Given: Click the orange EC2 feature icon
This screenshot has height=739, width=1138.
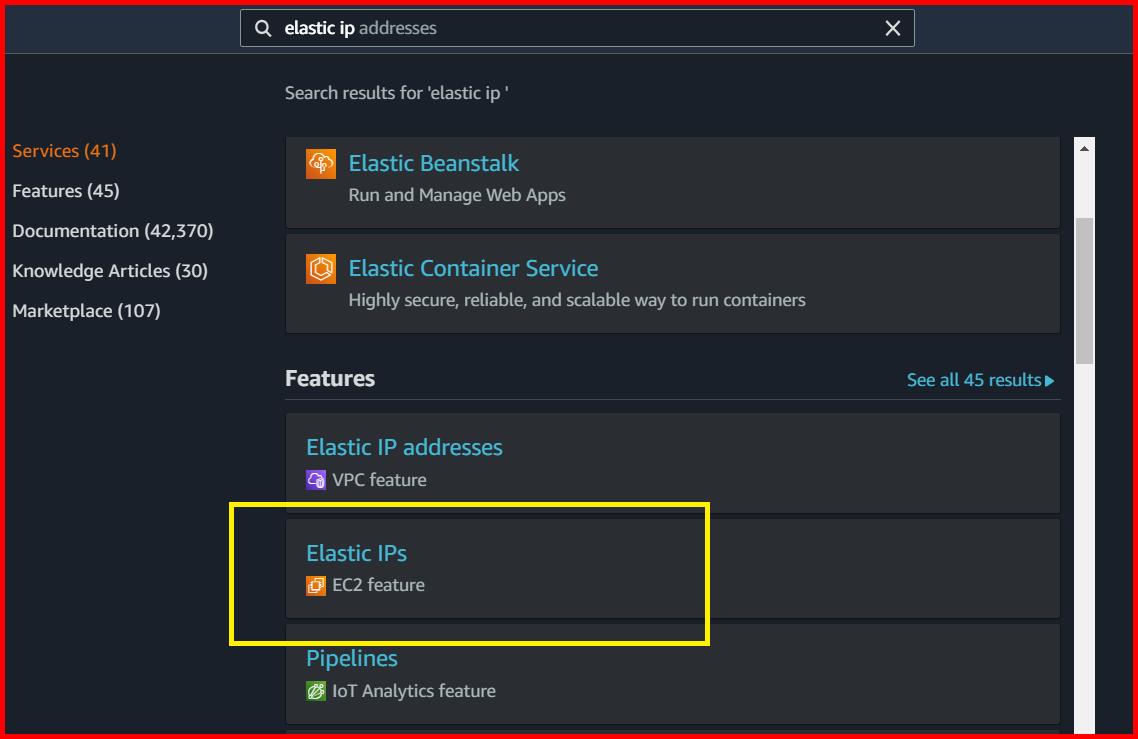Looking at the screenshot, I should 315,586.
